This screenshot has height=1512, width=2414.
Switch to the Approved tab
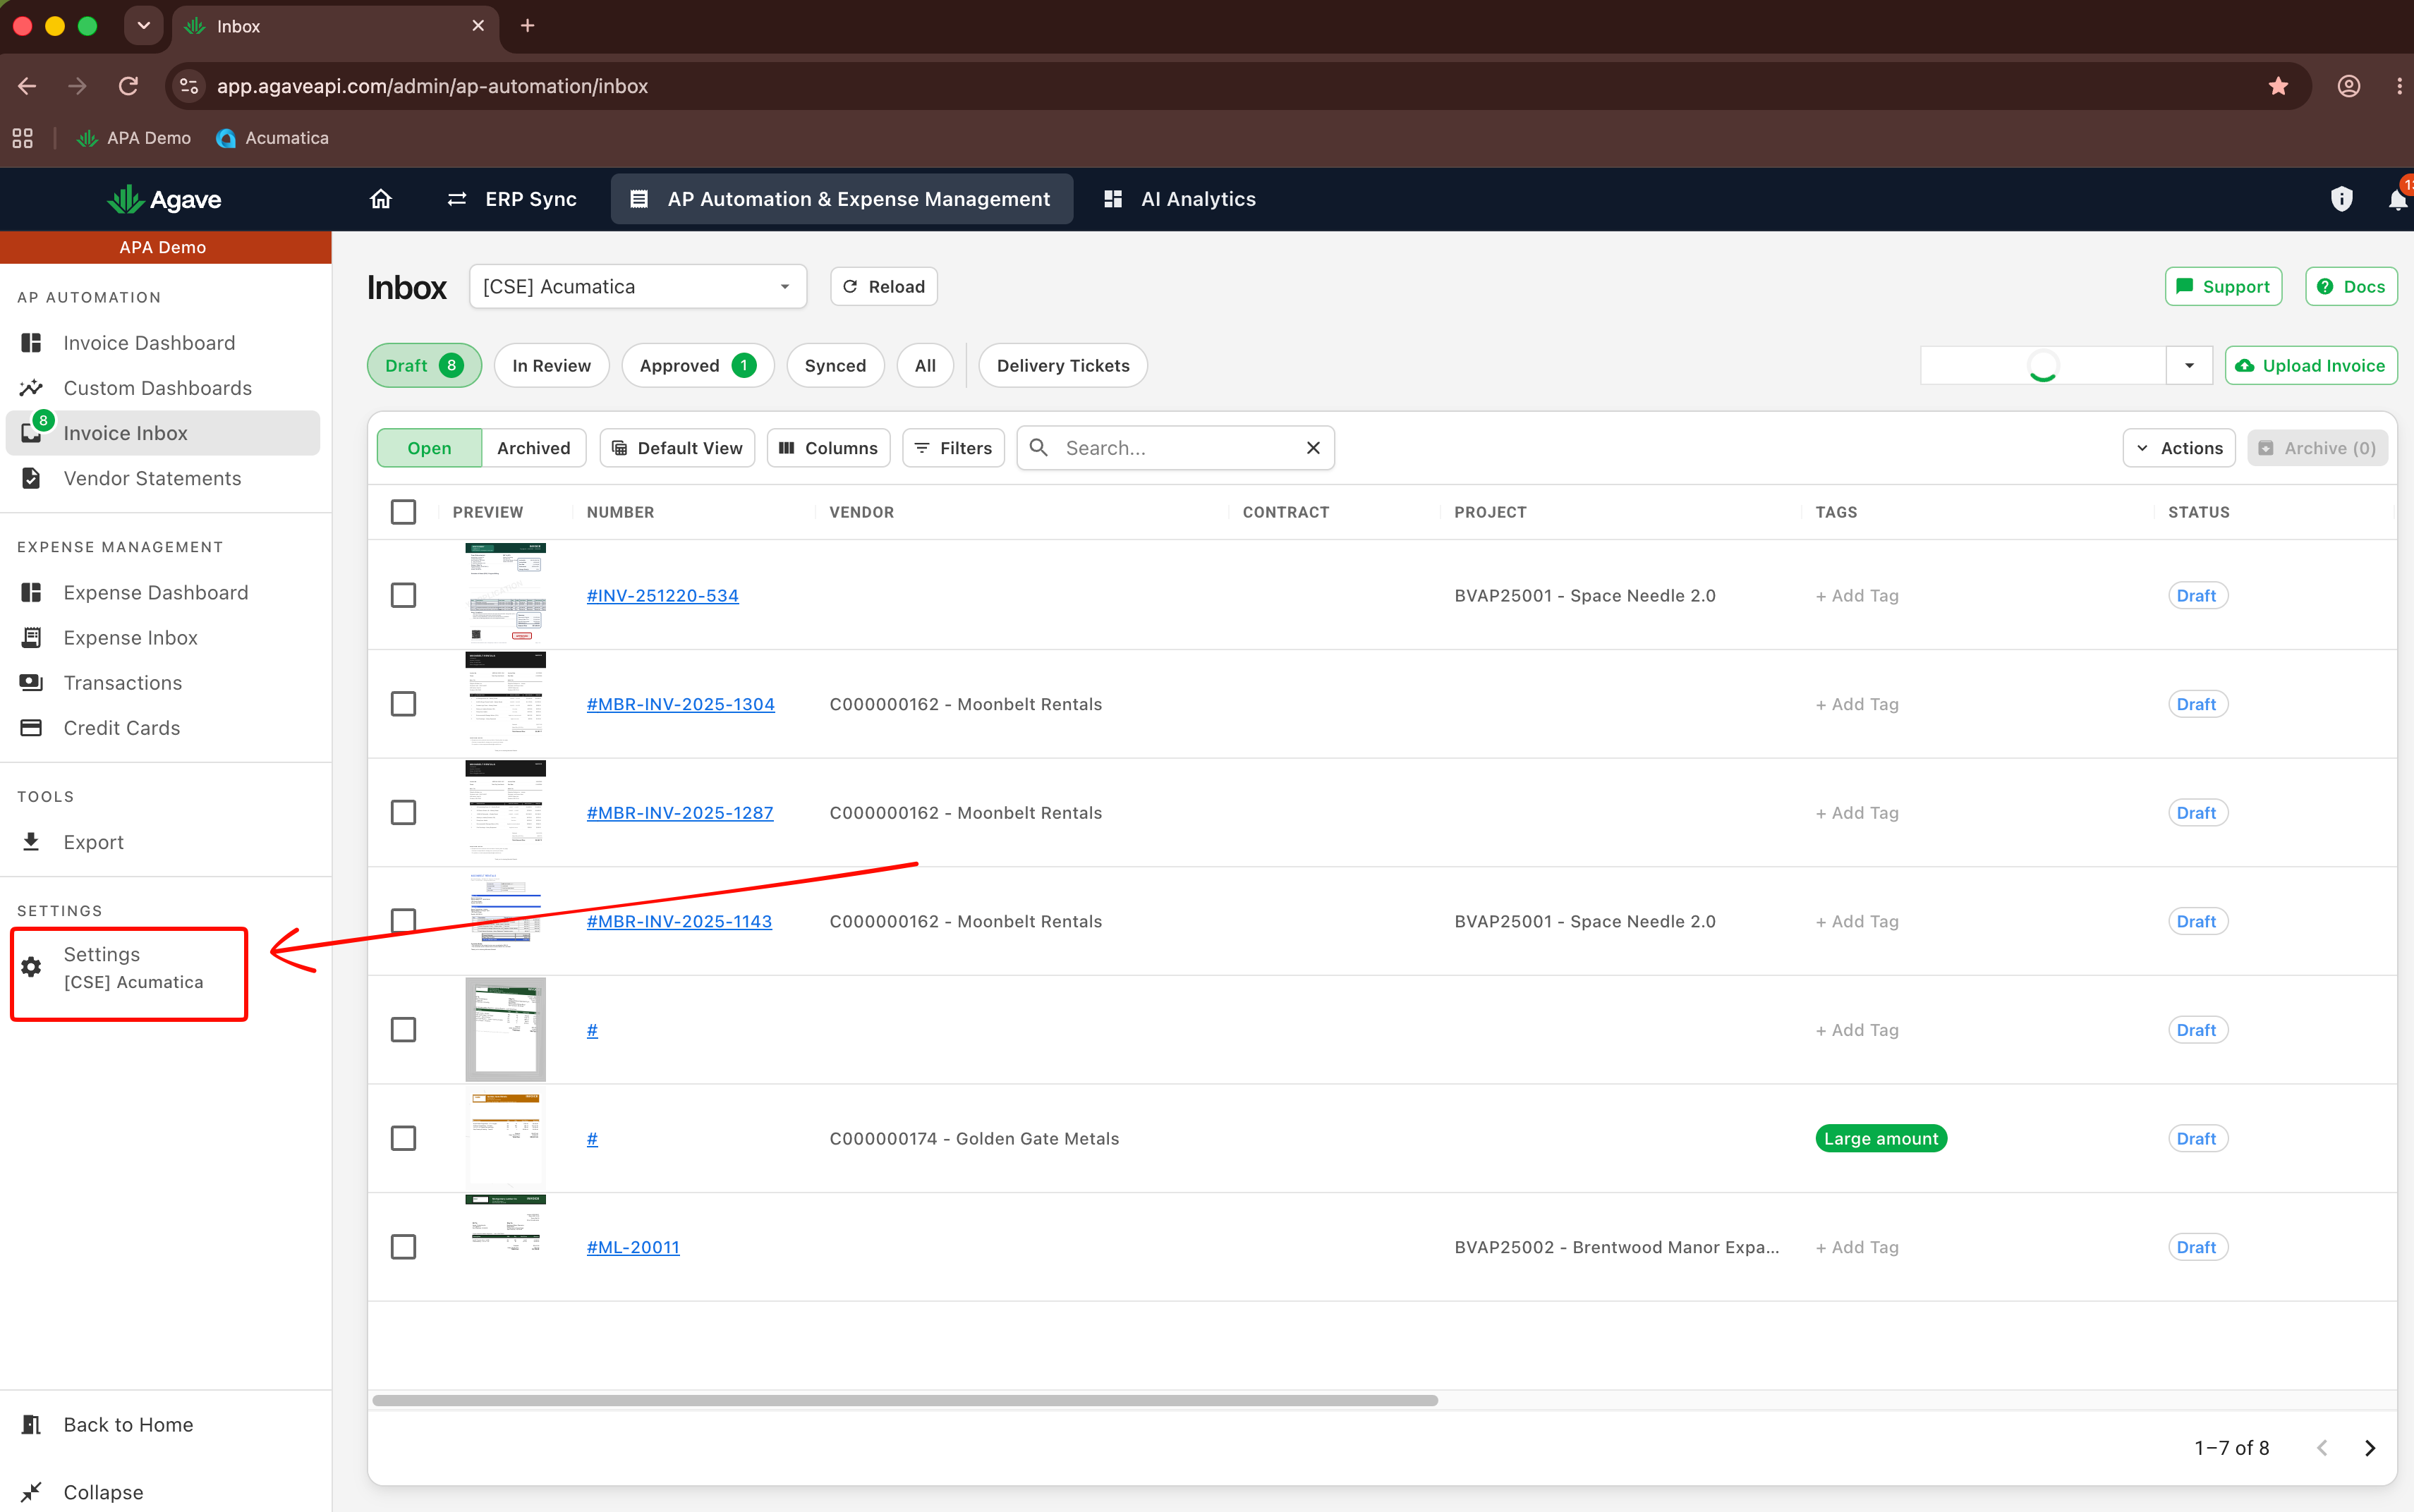tap(697, 366)
